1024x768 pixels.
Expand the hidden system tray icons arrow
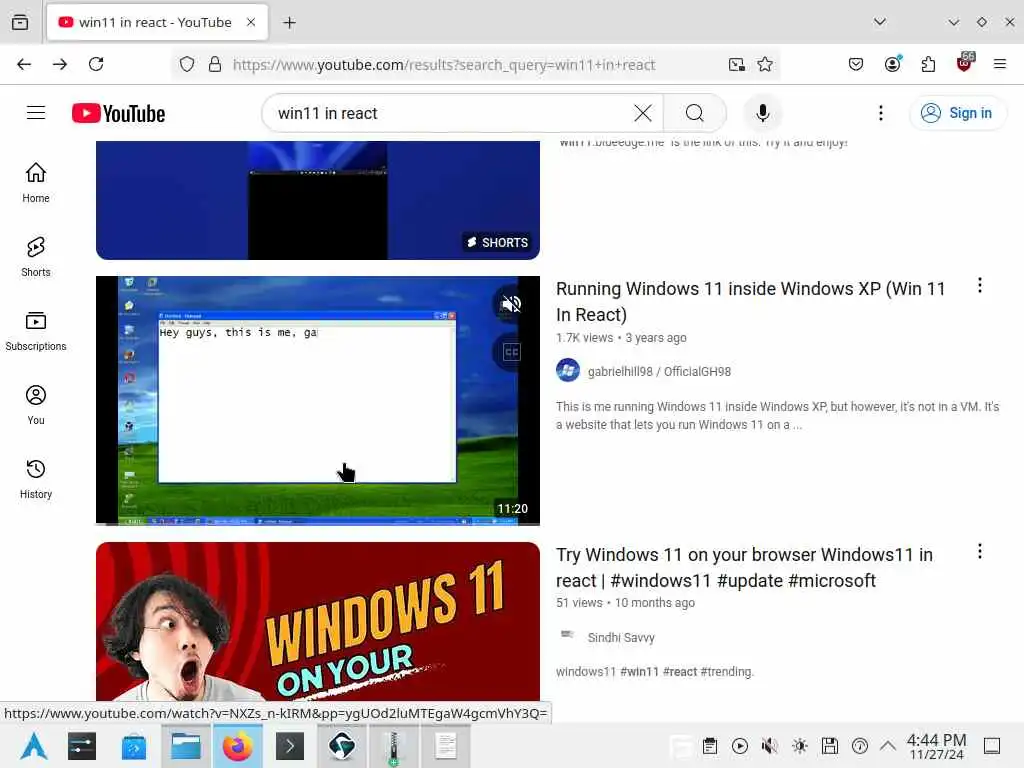[888, 746]
